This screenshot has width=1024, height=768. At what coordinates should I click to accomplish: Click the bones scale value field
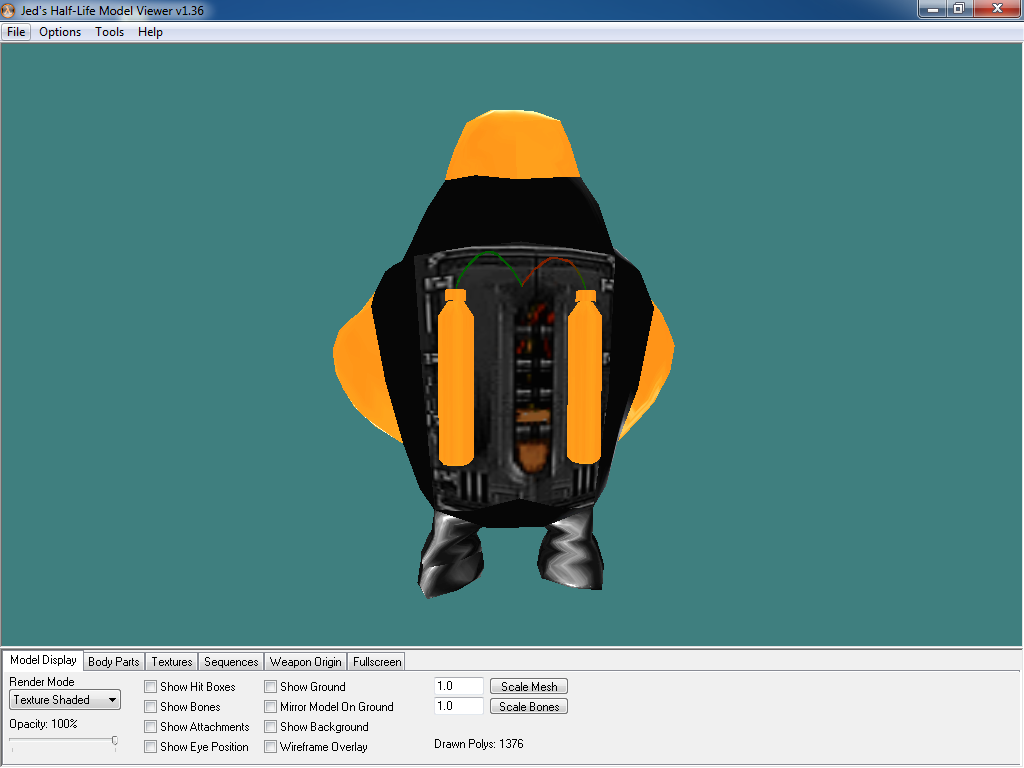[x=458, y=707]
